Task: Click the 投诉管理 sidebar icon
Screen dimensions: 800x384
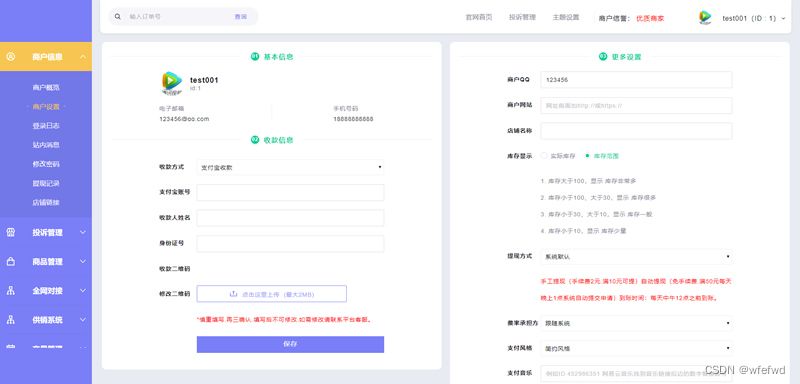Action: coord(11,232)
